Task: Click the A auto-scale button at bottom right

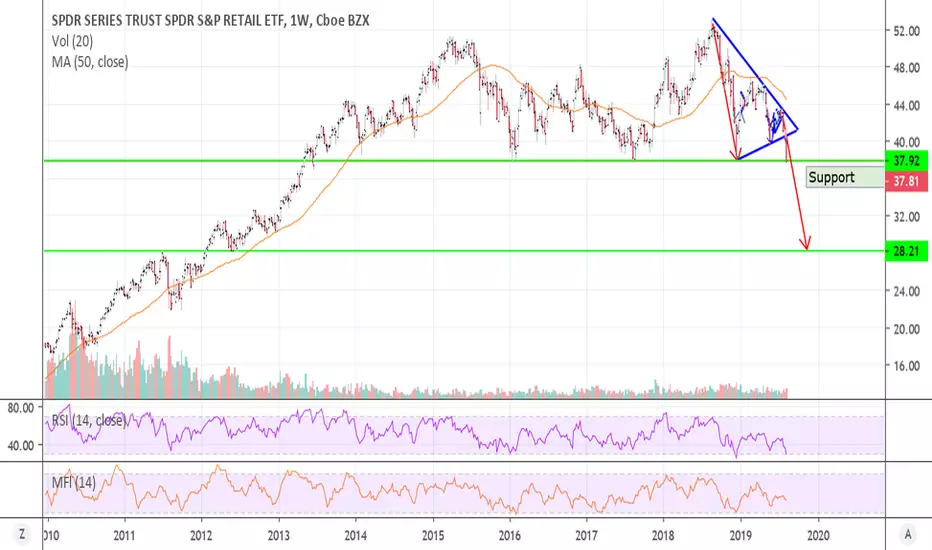Action: pyautogui.click(x=908, y=535)
